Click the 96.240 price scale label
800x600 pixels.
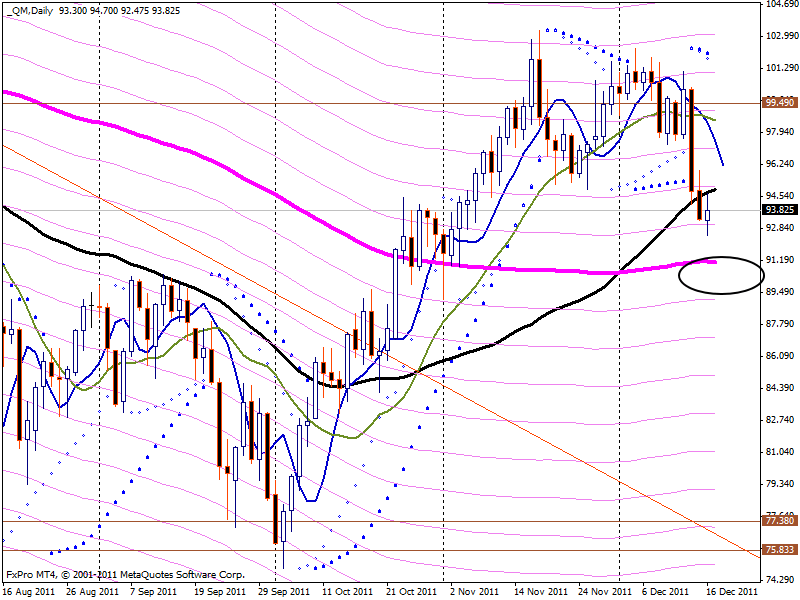(781, 163)
